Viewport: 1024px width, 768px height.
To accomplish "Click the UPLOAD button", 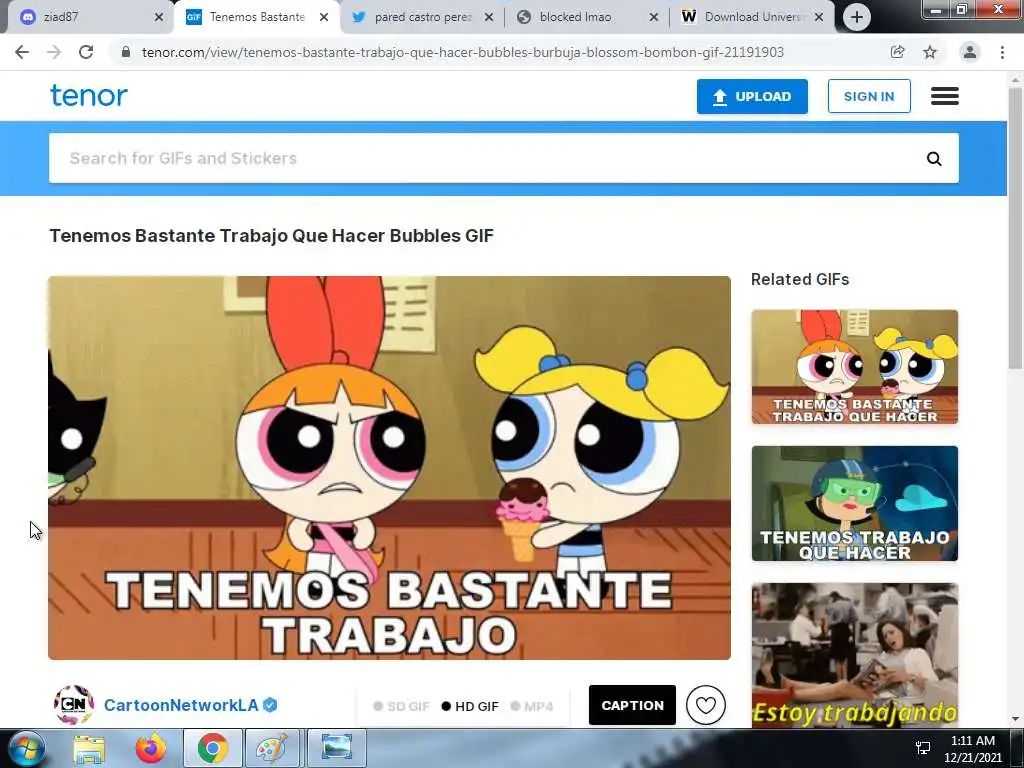I will click(x=752, y=97).
